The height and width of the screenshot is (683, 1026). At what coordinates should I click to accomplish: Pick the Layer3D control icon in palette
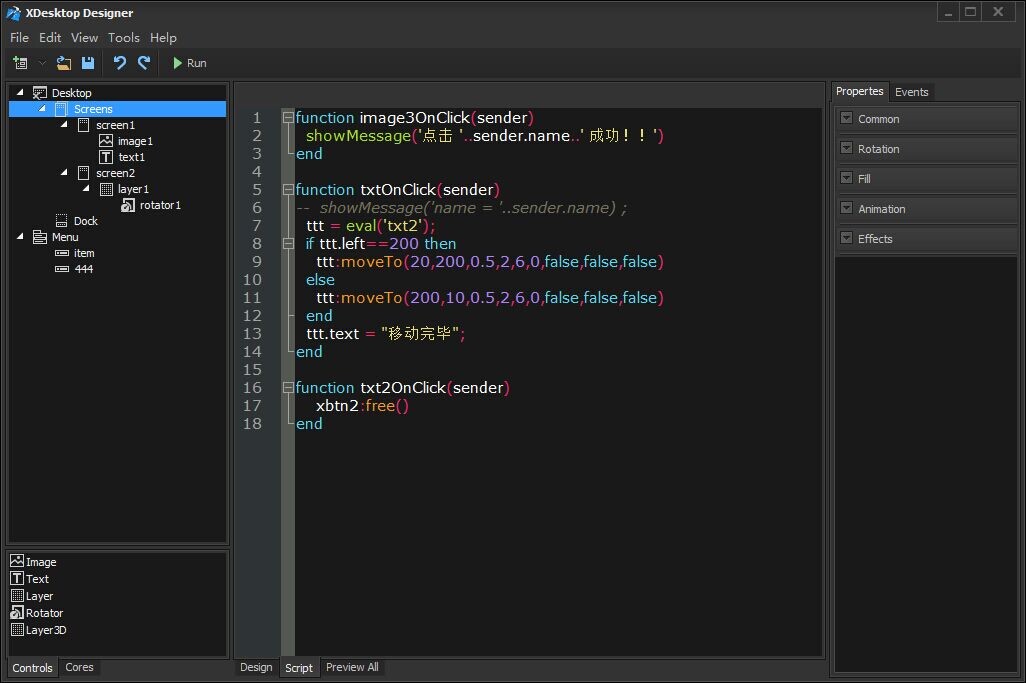[17, 629]
